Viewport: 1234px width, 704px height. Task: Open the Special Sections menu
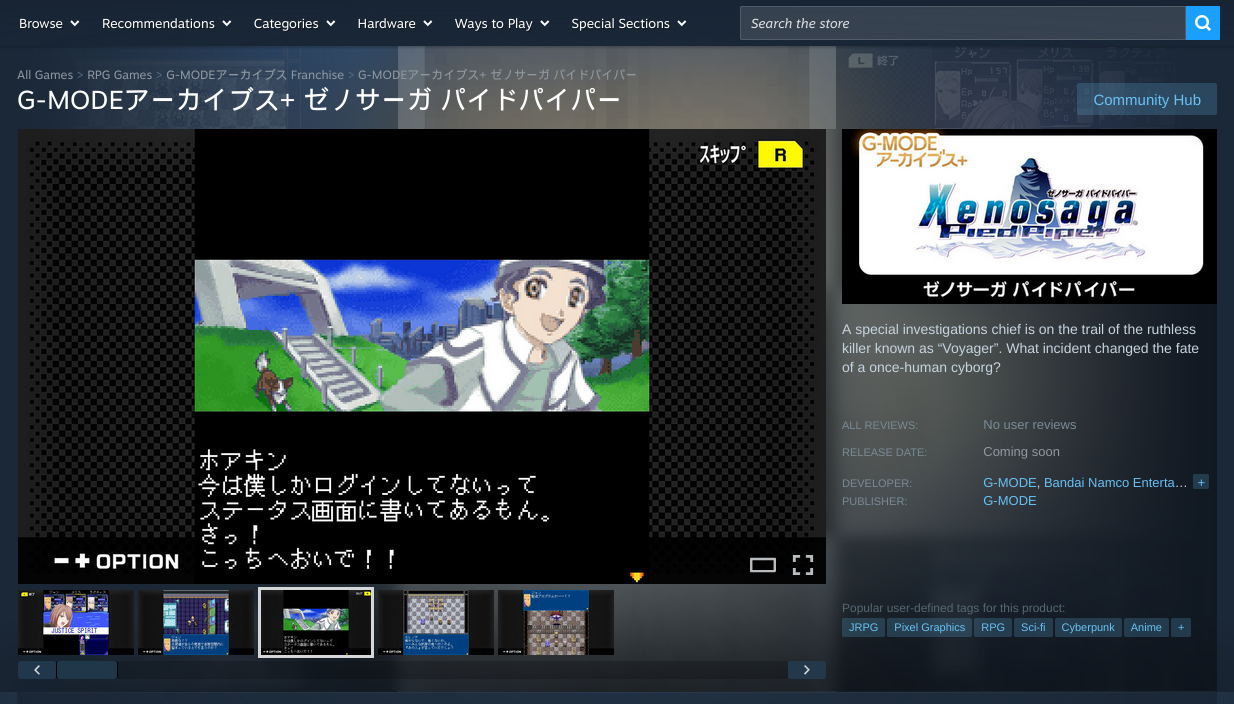[x=628, y=23]
